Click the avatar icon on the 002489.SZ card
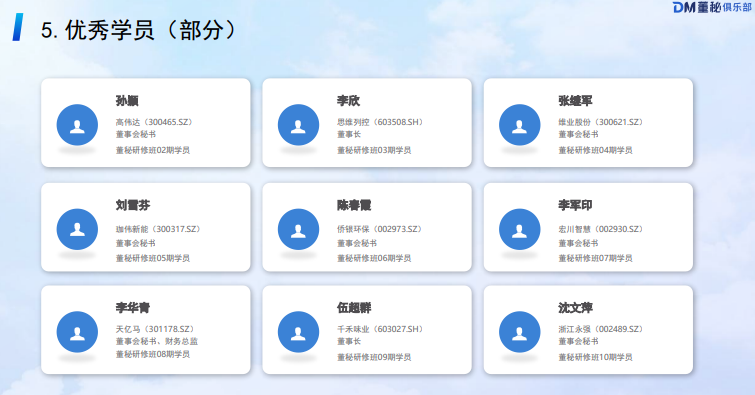 click(520, 332)
